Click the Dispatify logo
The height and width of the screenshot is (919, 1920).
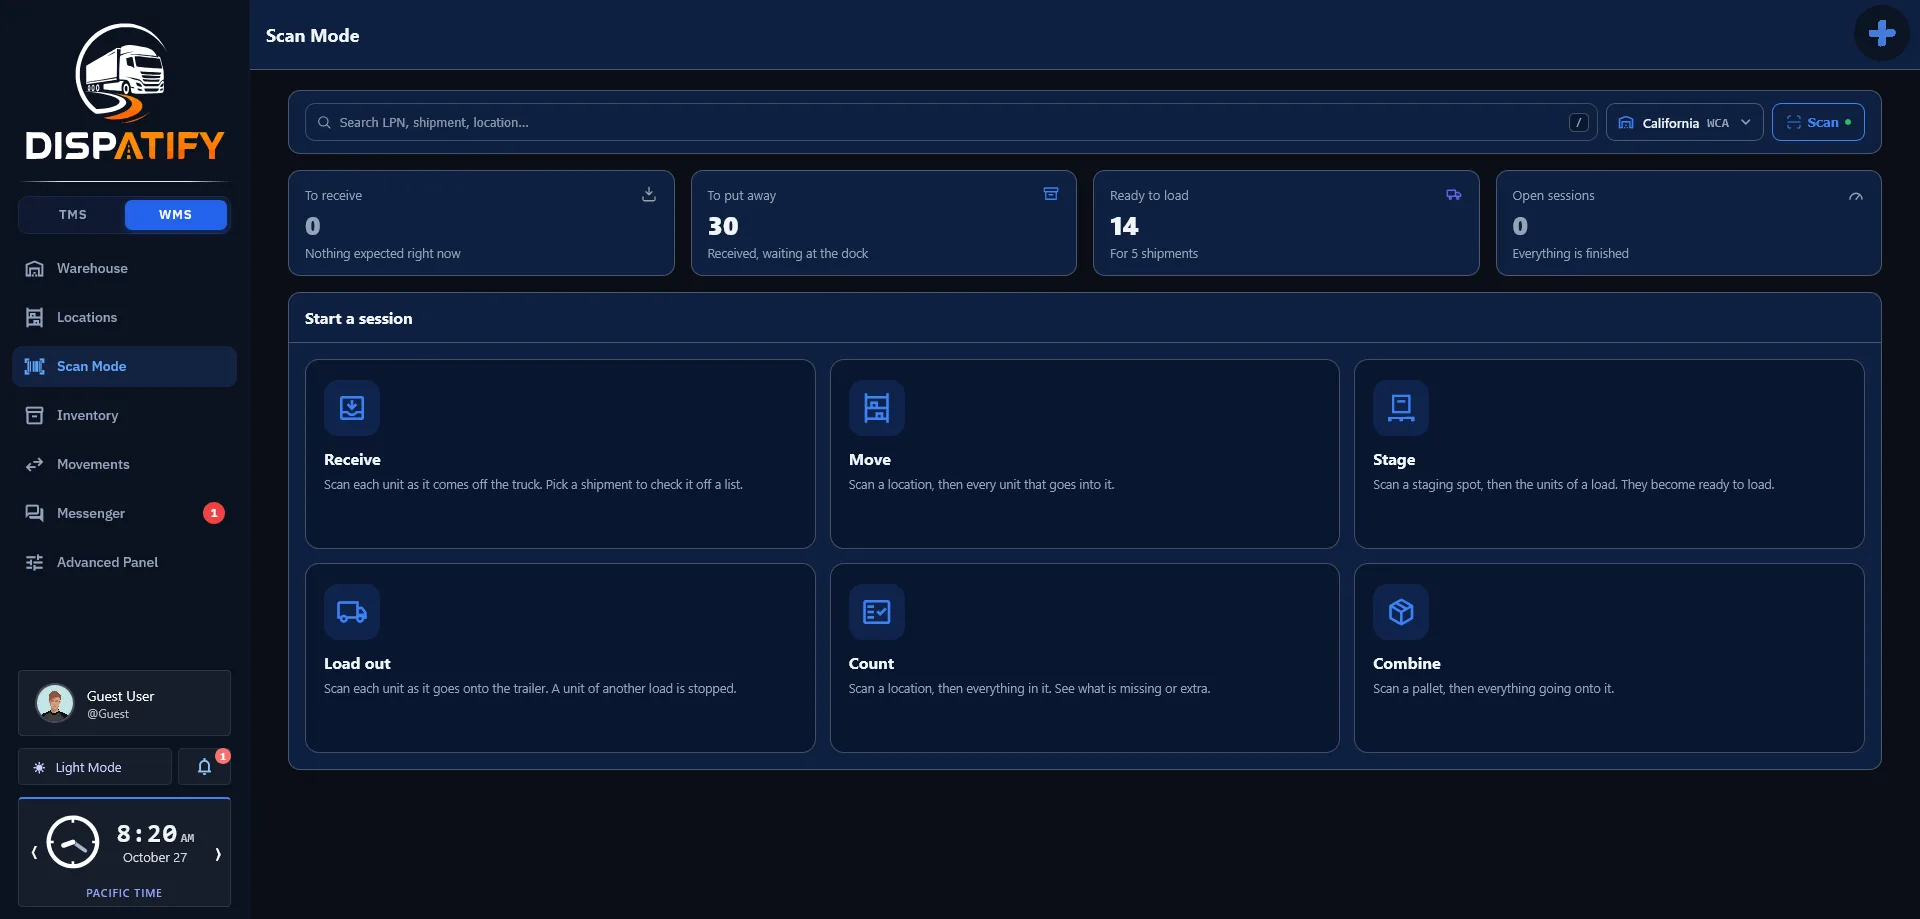125,92
